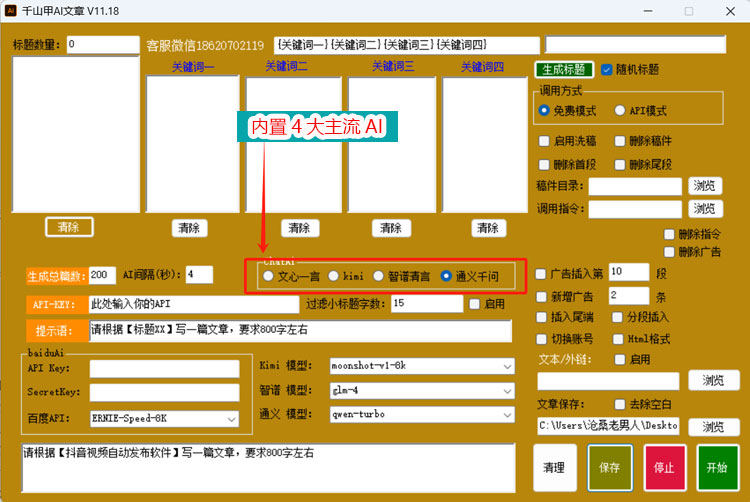750x502 pixels.
Task: Select the 智谱清言 AI radio option
Action: [x=378, y=276]
